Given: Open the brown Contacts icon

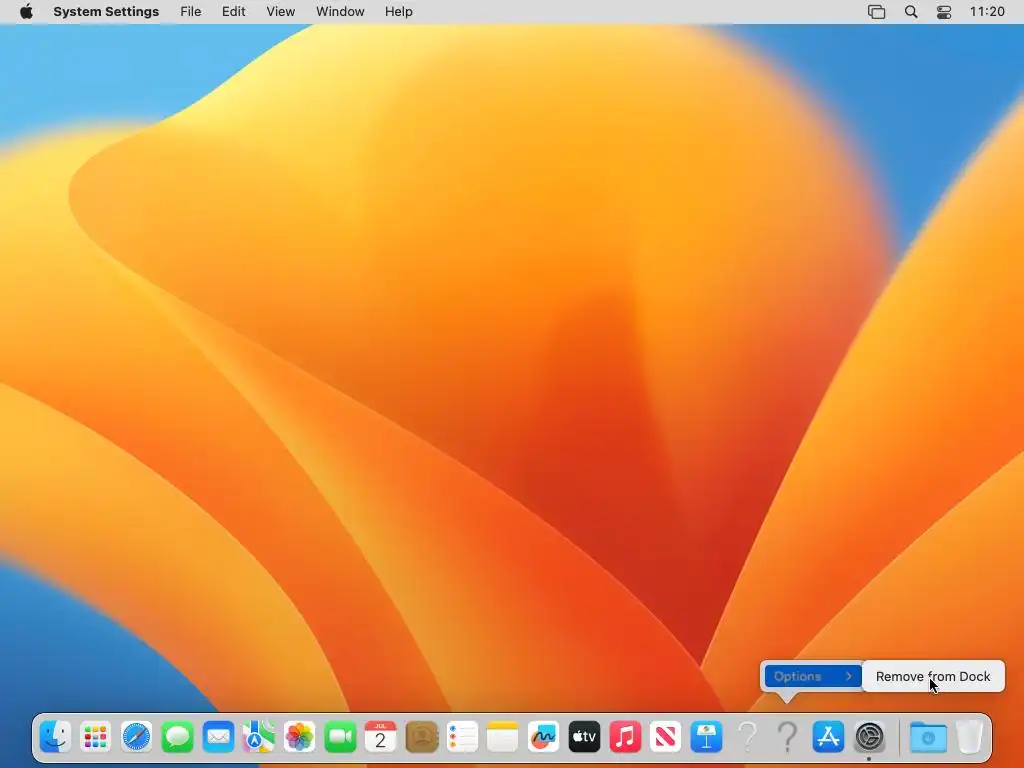Looking at the screenshot, I should pyautogui.click(x=421, y=737).
